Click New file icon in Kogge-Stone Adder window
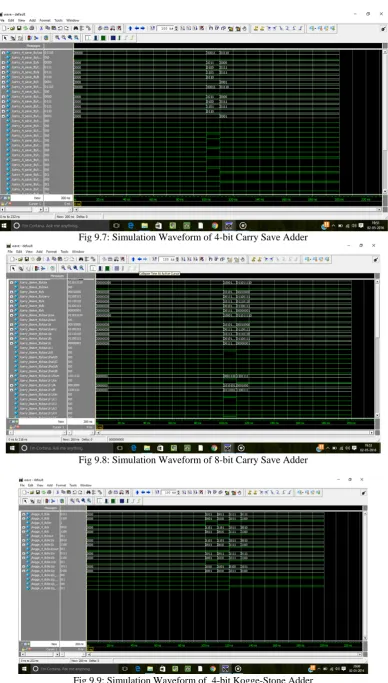Viewport: 388px width, 683px height. click(24, 492)
